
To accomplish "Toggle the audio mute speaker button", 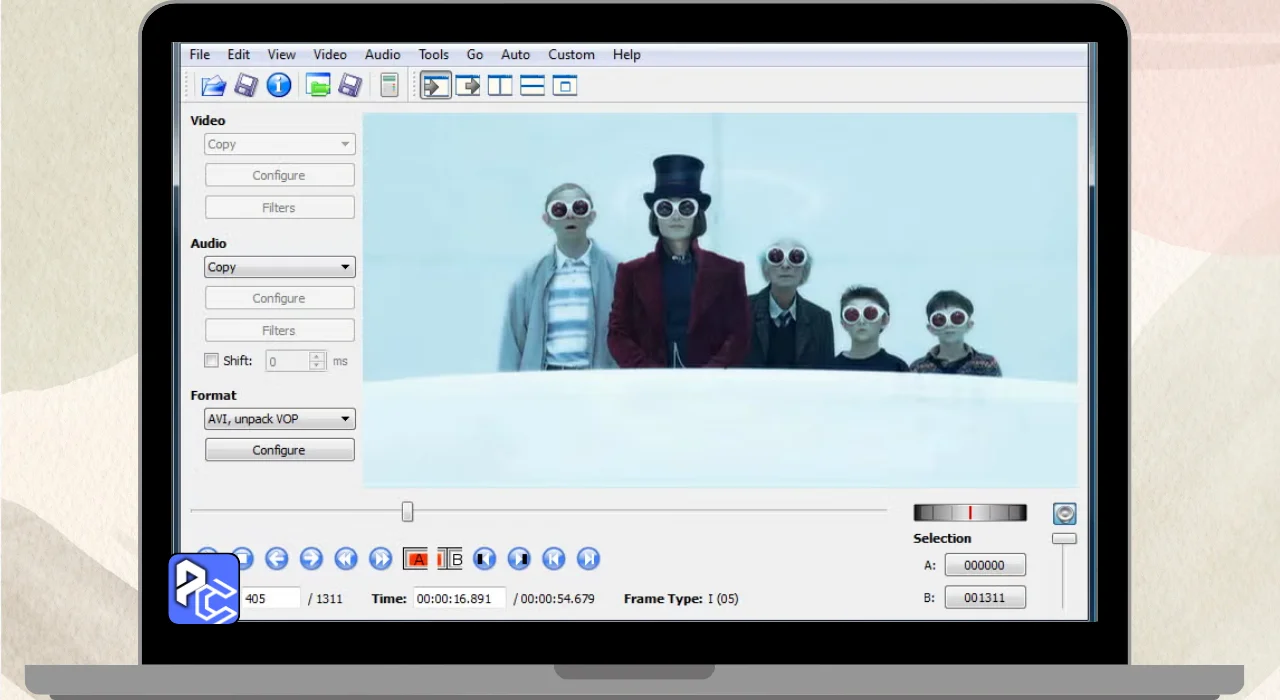I will click(1064, 514).
